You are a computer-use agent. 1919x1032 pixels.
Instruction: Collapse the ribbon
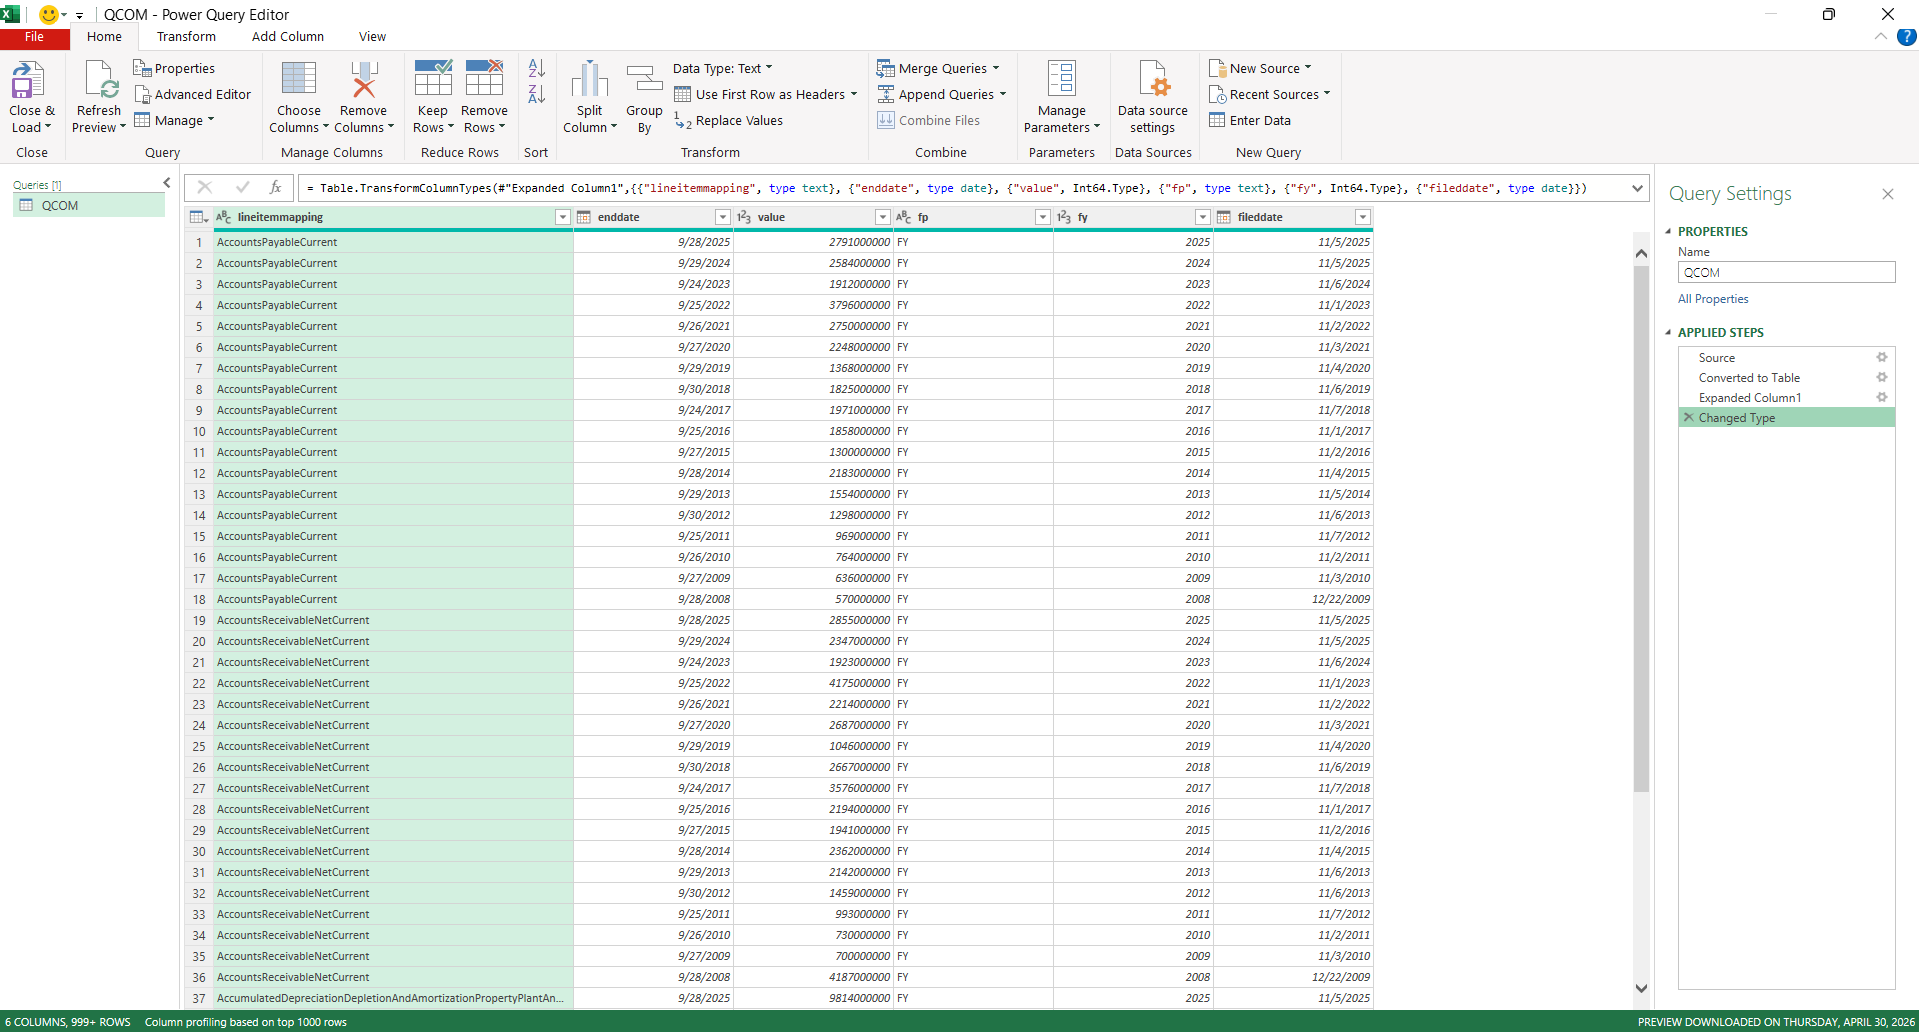pyautogui.click(x=1881, y=37)
